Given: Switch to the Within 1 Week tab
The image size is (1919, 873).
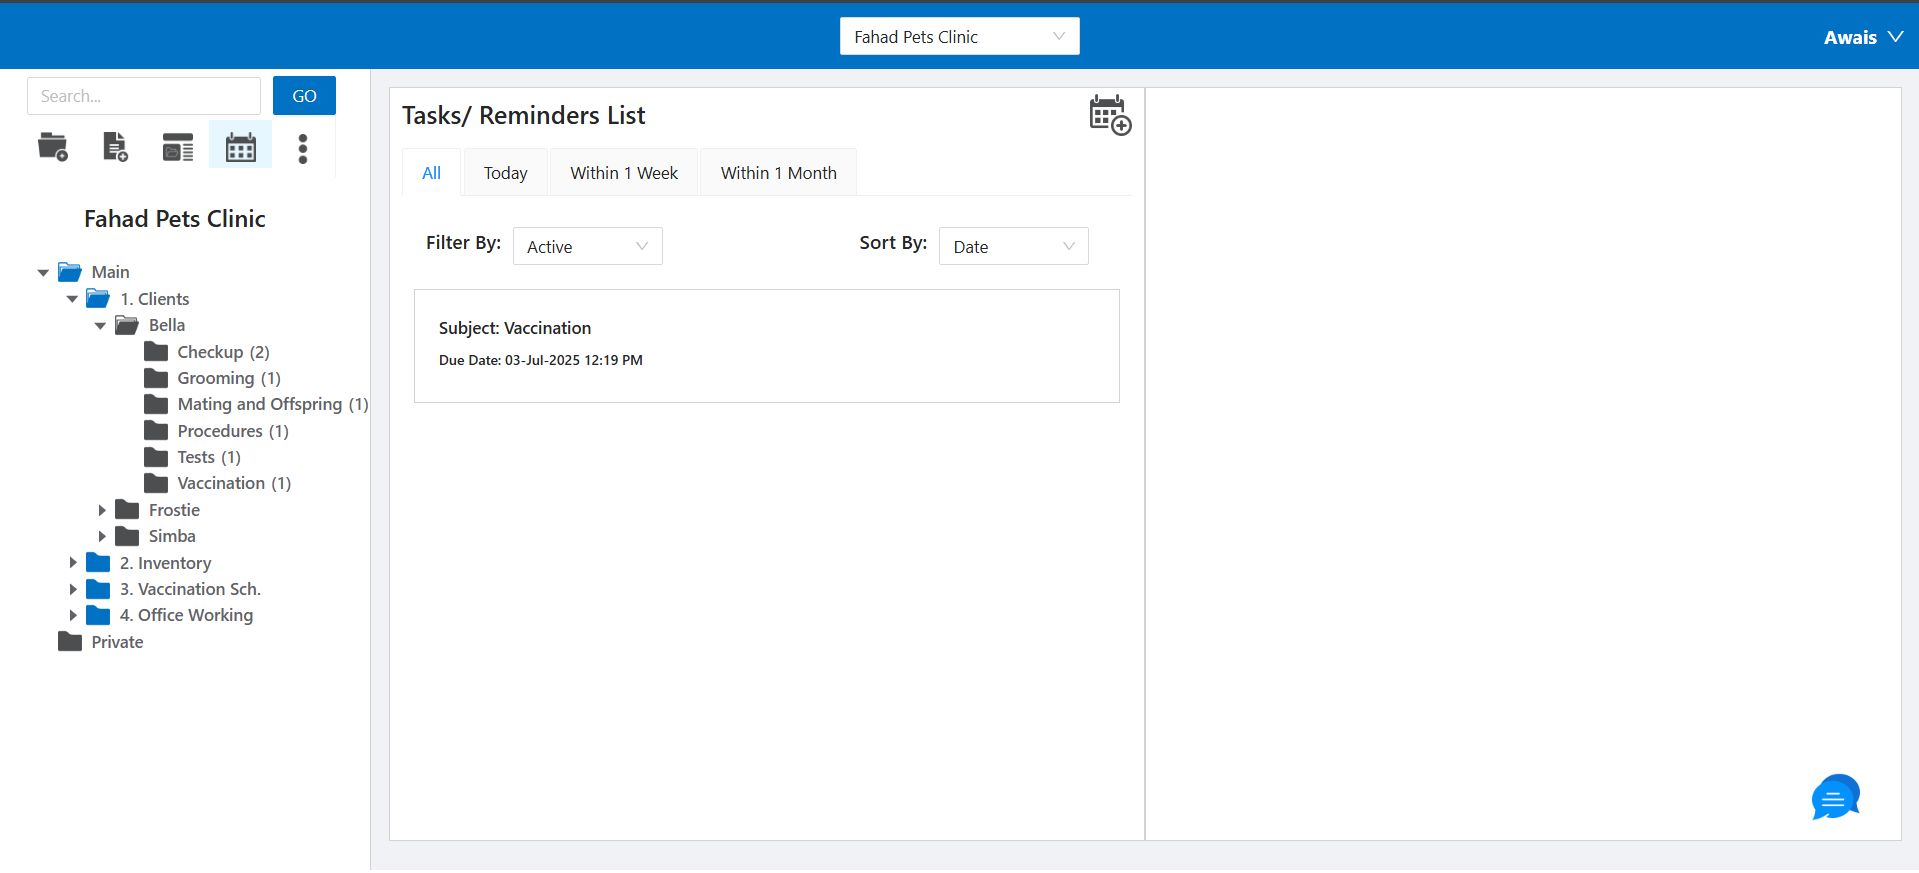Looking at the screenshot, I should tap(624, 173).
